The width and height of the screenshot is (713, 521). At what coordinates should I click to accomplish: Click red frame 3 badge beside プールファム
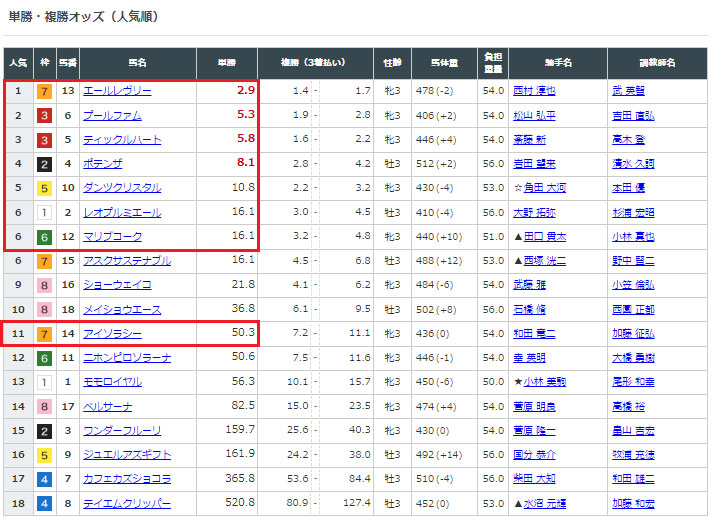43,115
